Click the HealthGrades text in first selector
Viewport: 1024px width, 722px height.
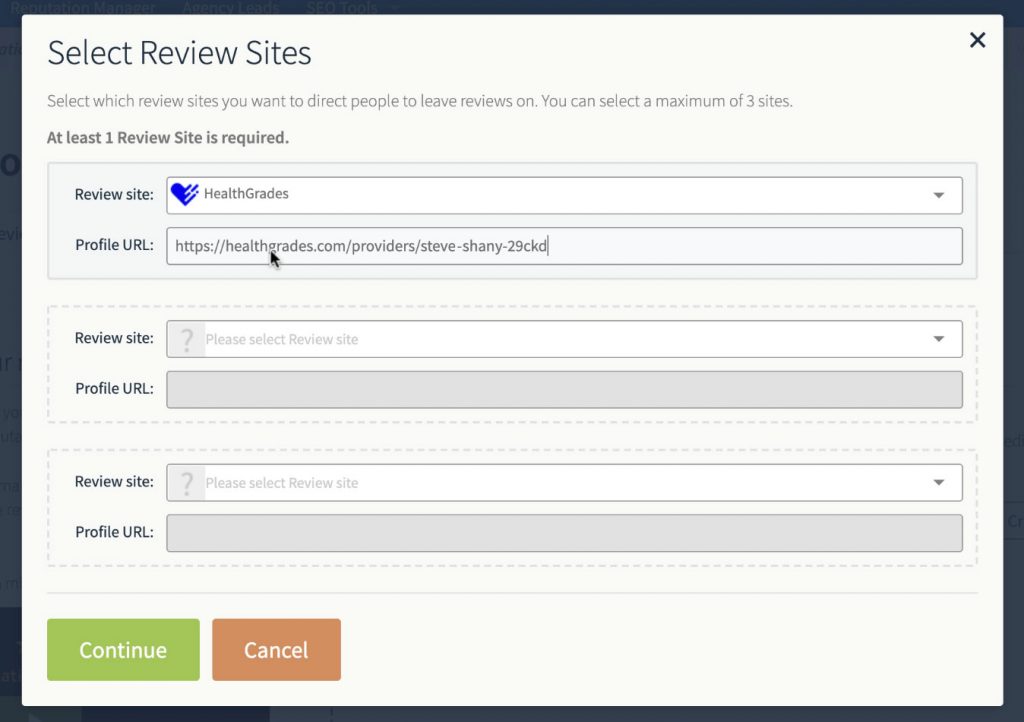pos(246,194)
